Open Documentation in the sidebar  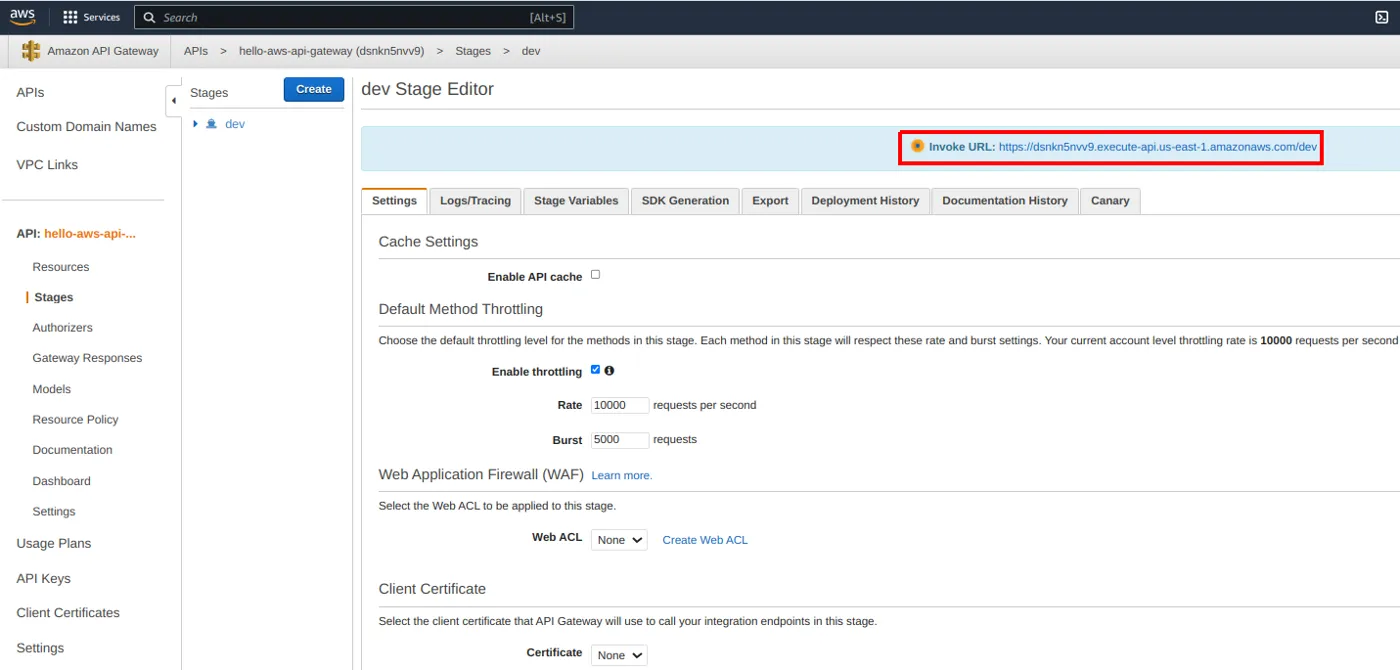coord(72,450)
